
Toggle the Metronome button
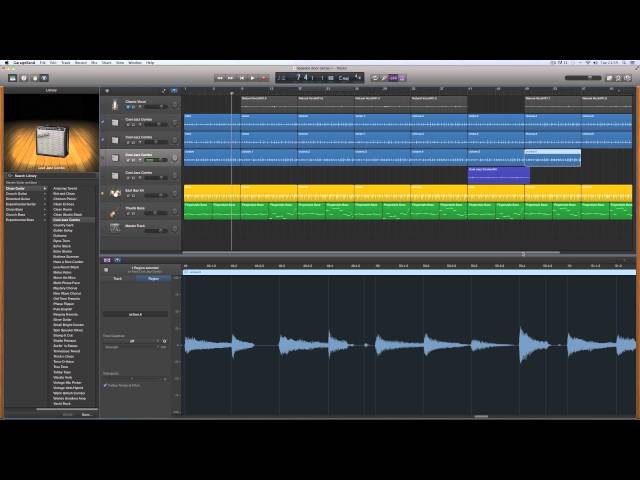pyautogui.click(x=402, y=78)
